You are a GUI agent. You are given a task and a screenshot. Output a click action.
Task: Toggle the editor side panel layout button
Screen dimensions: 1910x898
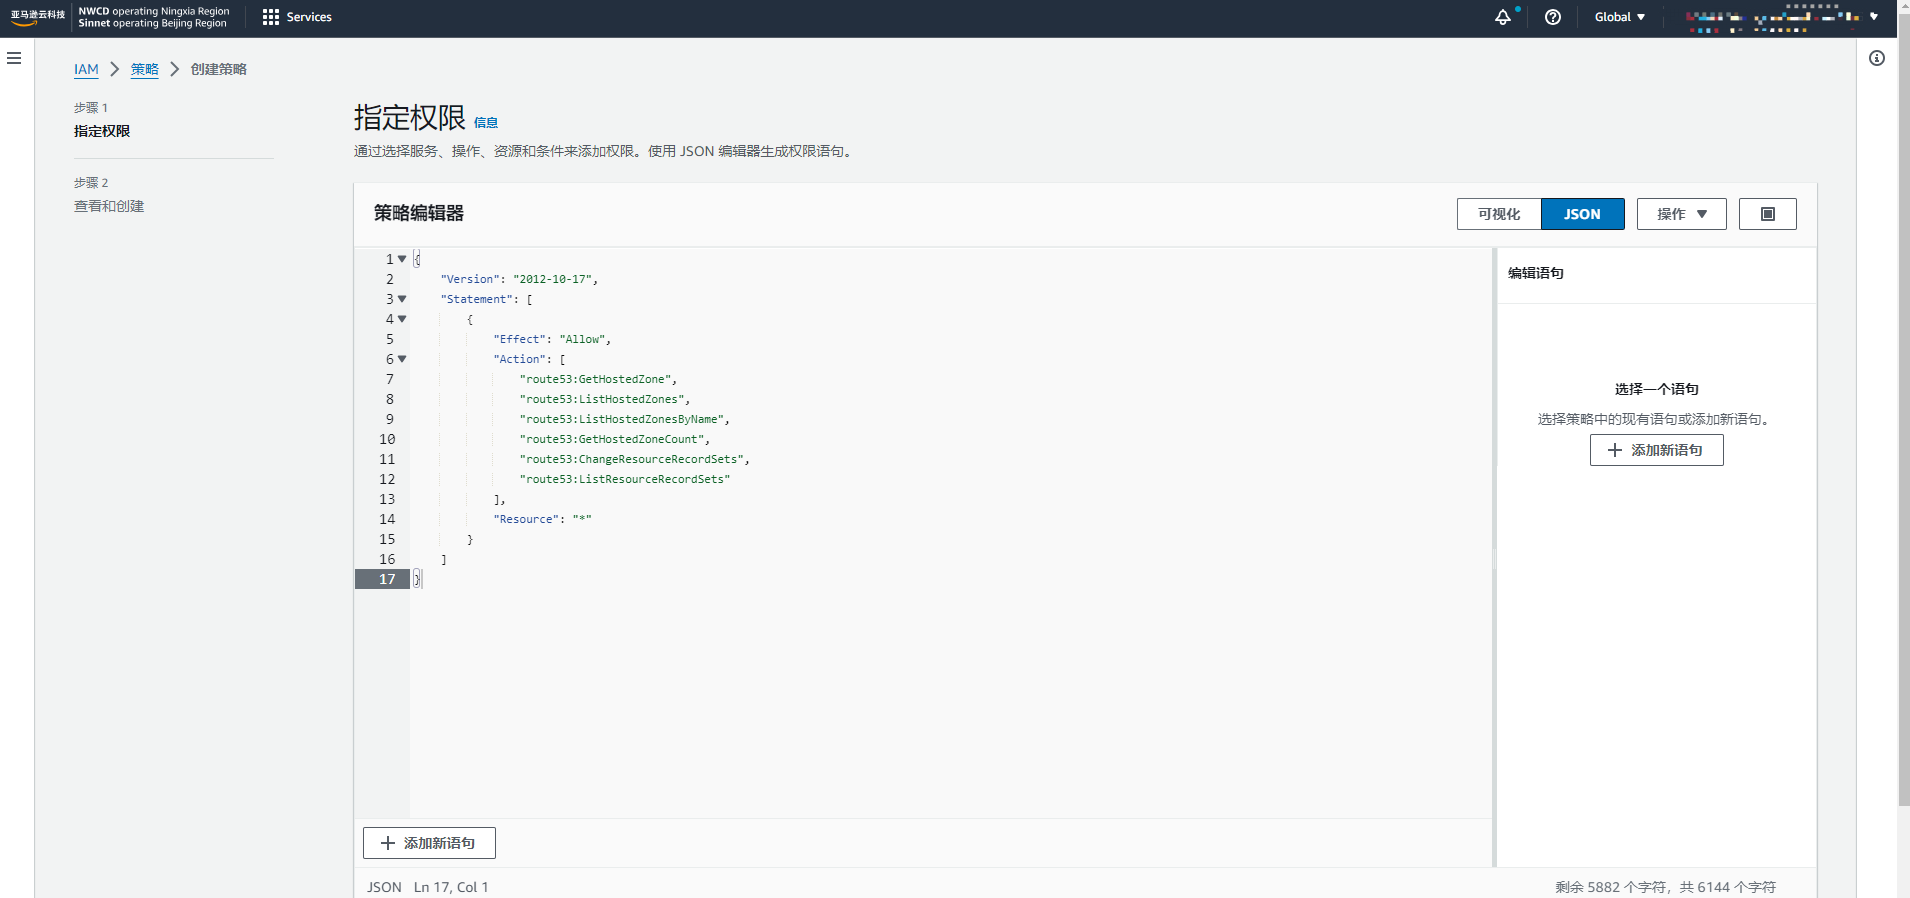[x=1767, y=214]
